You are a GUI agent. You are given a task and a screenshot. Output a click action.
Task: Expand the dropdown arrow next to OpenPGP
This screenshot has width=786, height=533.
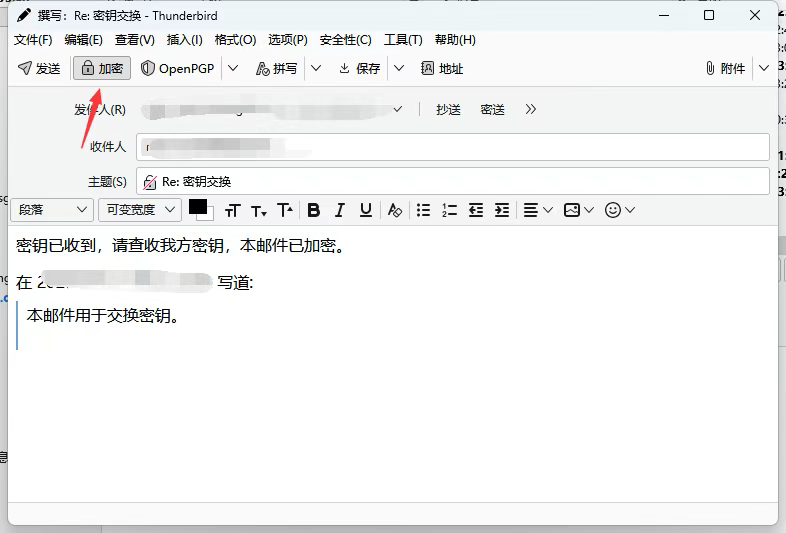click(x=233, y=68)
